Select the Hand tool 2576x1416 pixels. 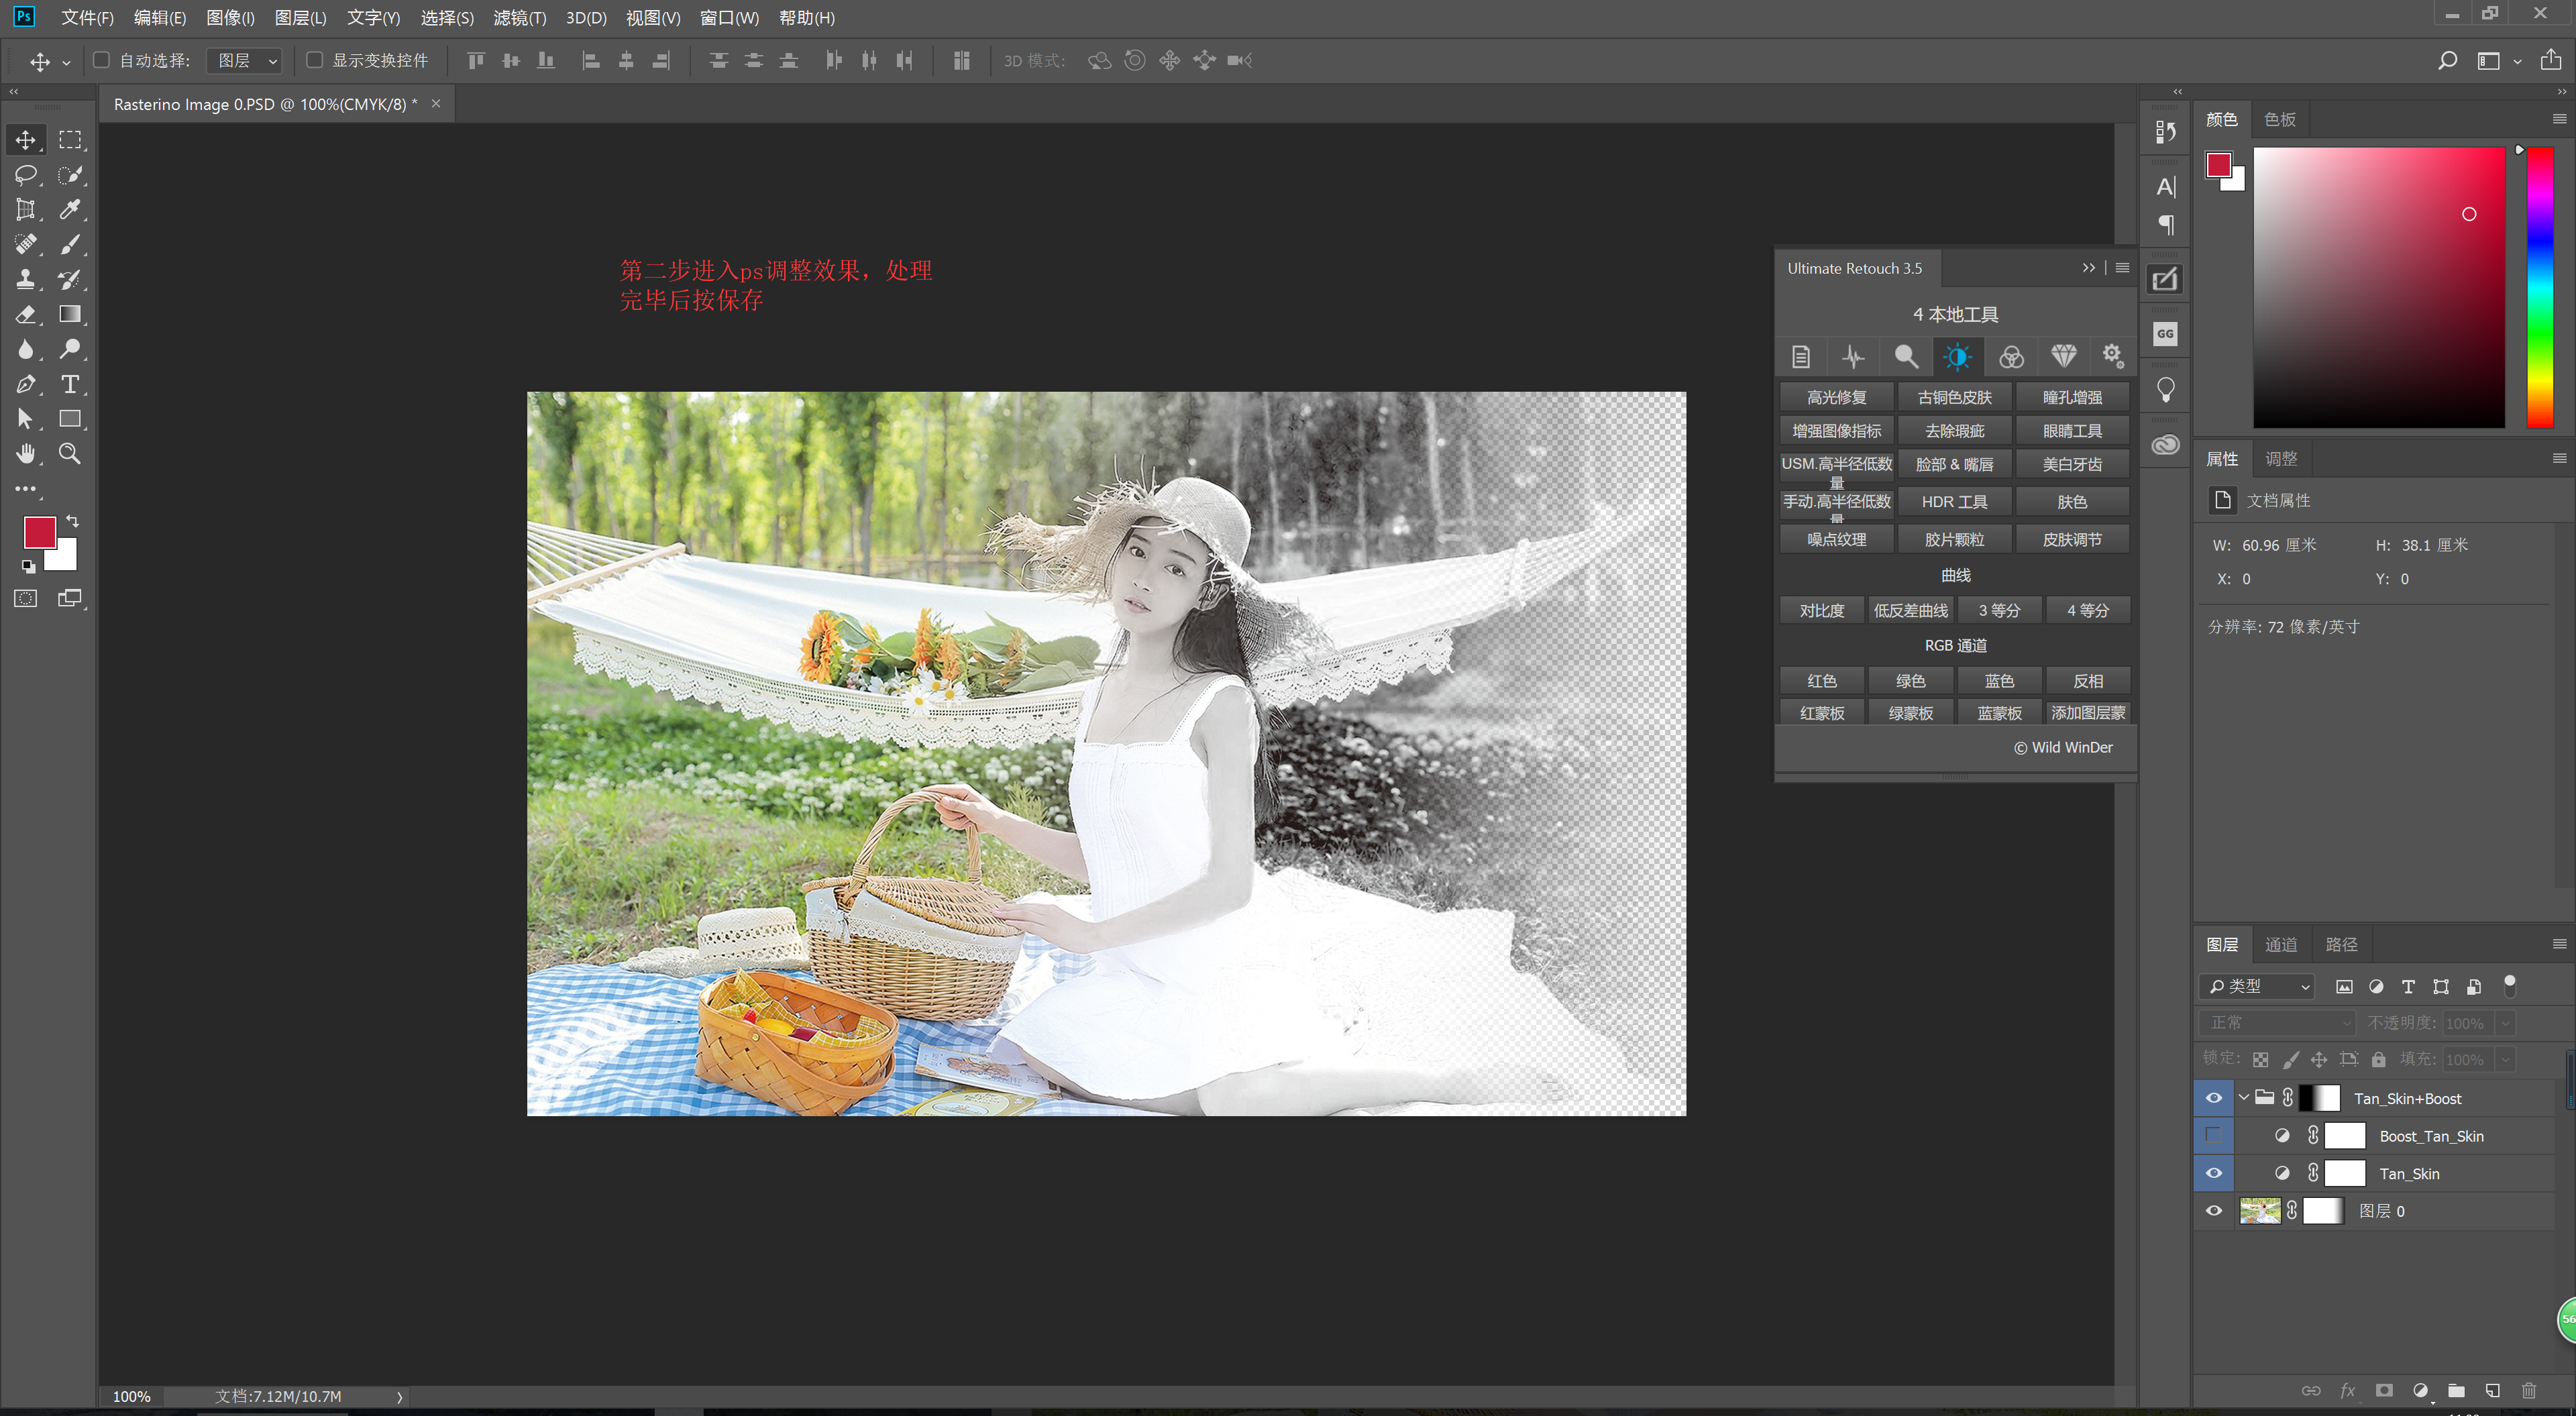click(26, 454)
